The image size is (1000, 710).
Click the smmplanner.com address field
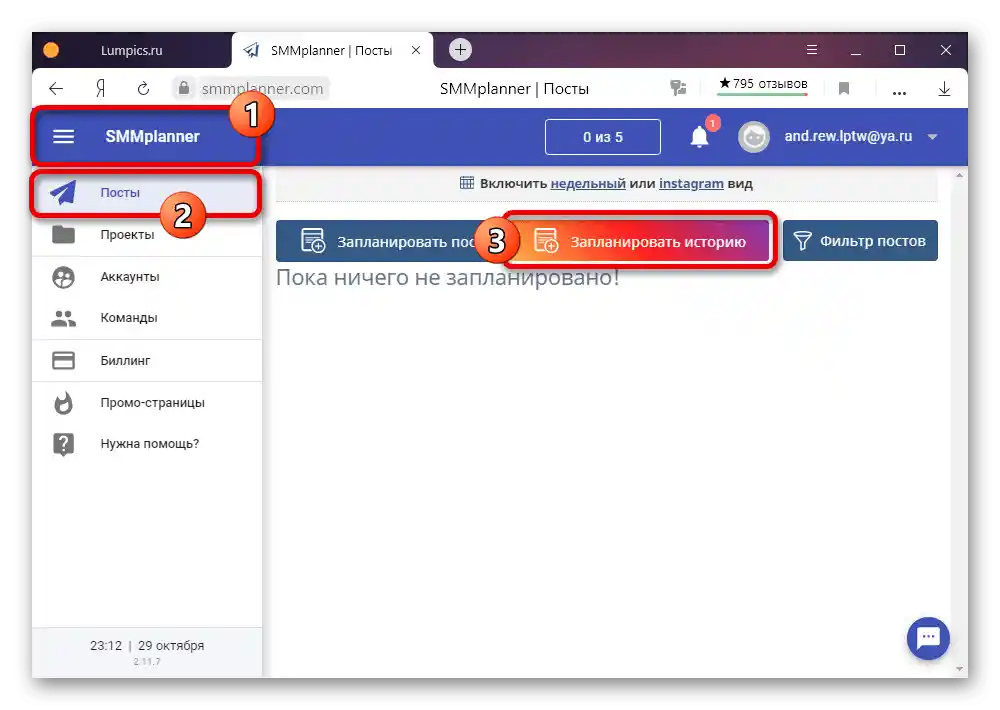(x=262, y=89)
